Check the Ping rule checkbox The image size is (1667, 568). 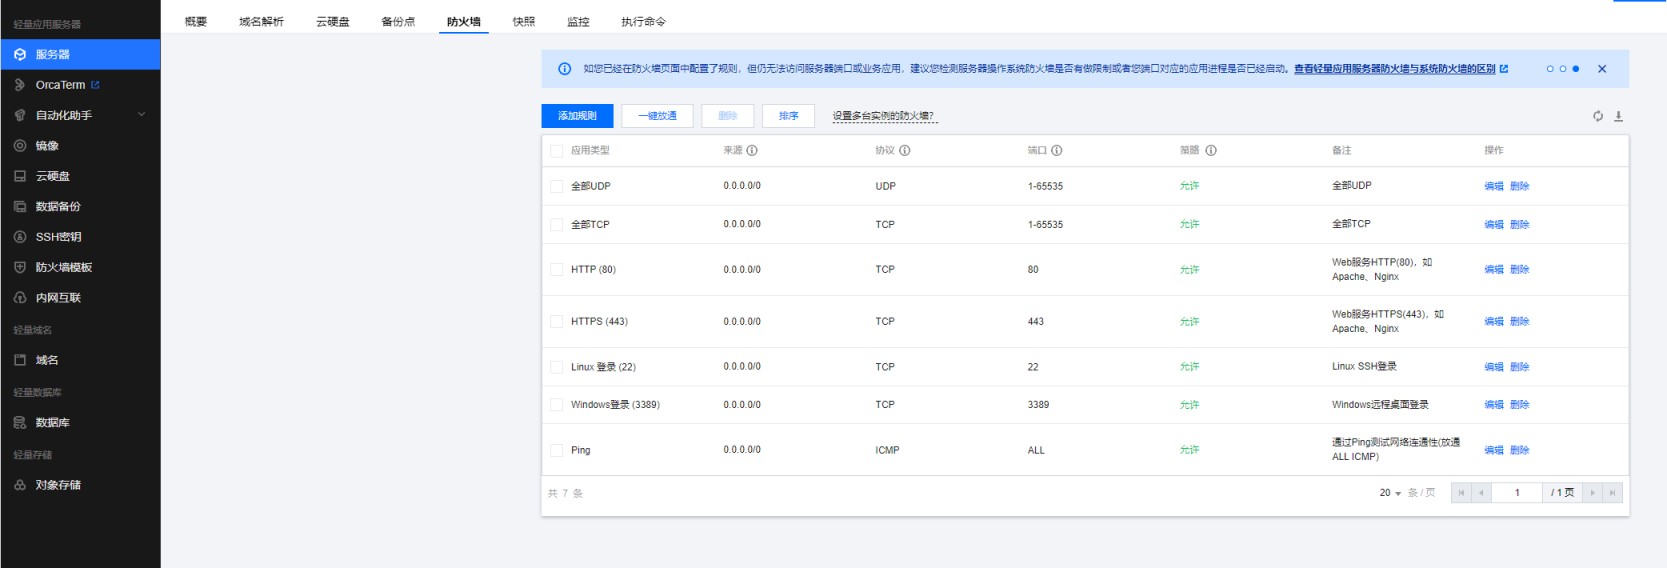click(x=557, y=450)
